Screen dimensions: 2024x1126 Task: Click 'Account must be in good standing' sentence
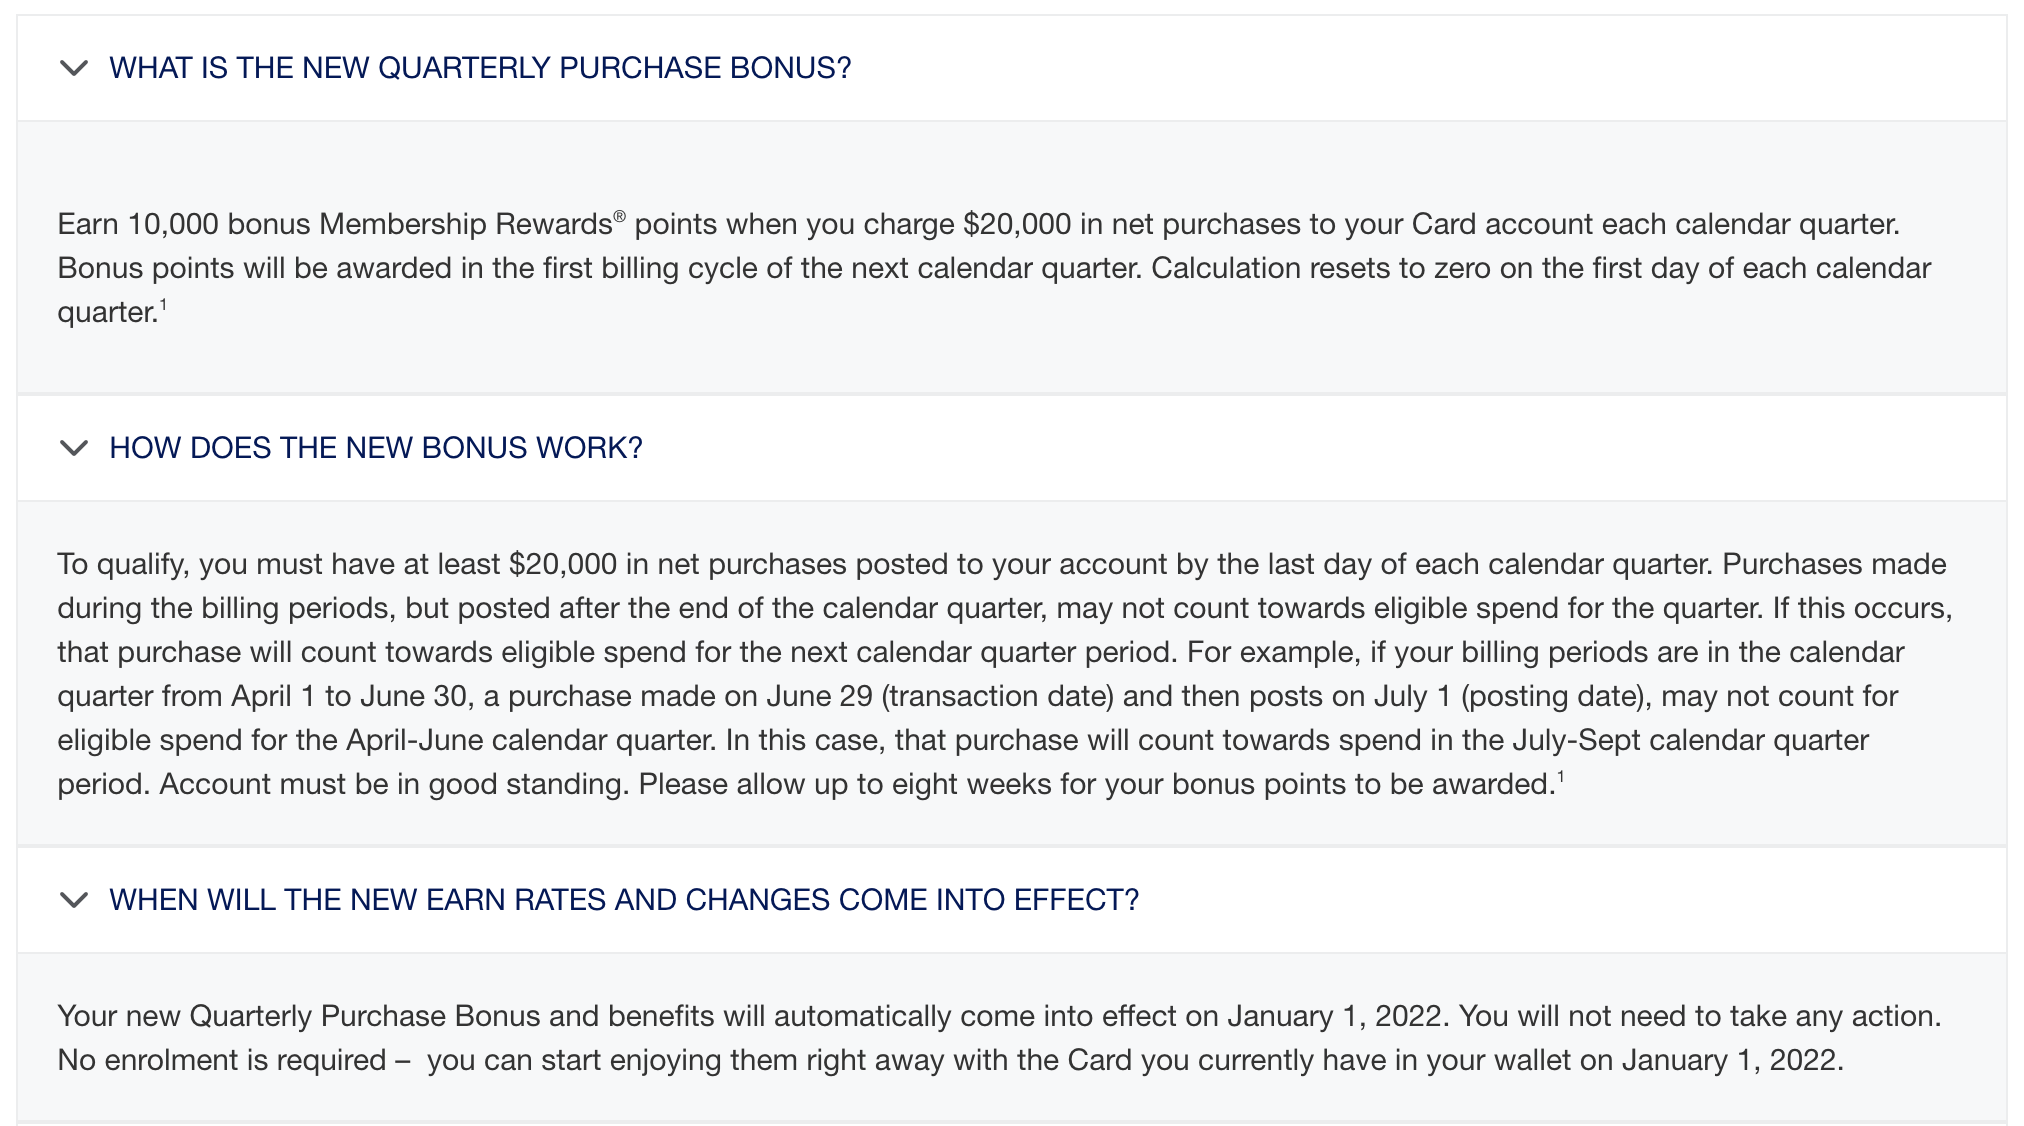(393, 784)
